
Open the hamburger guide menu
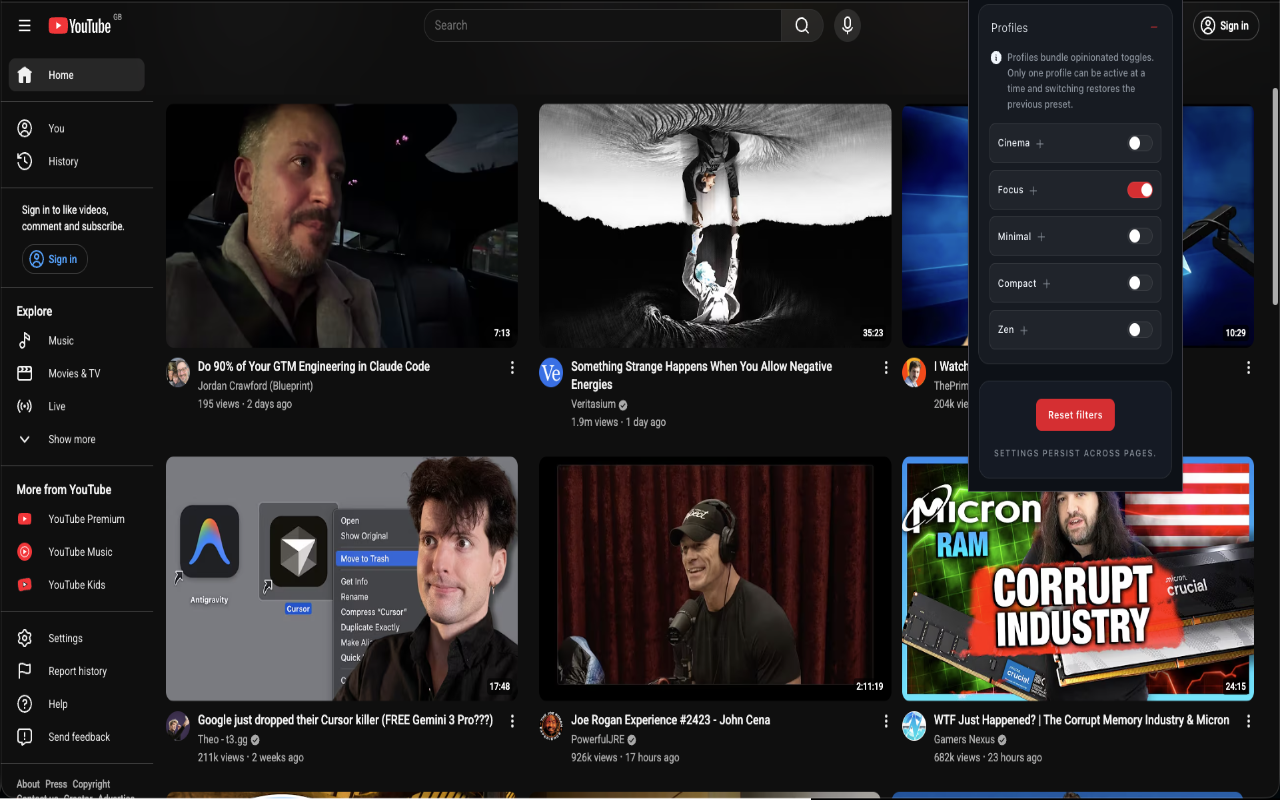tap(25, 26)
